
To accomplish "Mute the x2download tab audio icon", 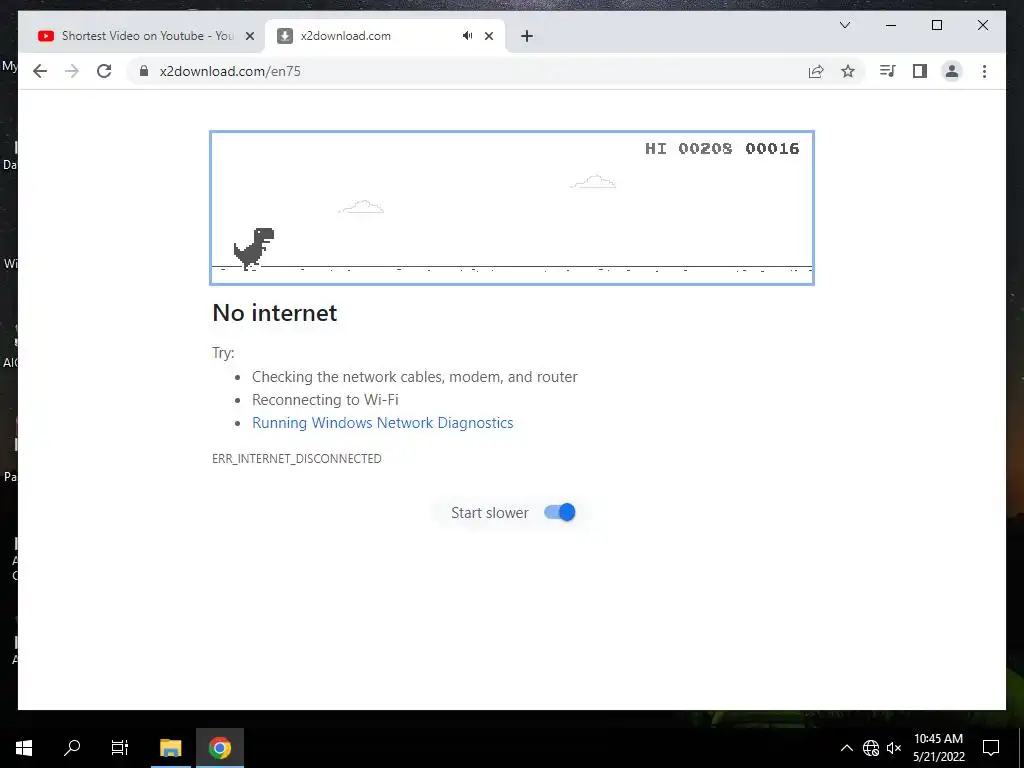I will 467,36.
